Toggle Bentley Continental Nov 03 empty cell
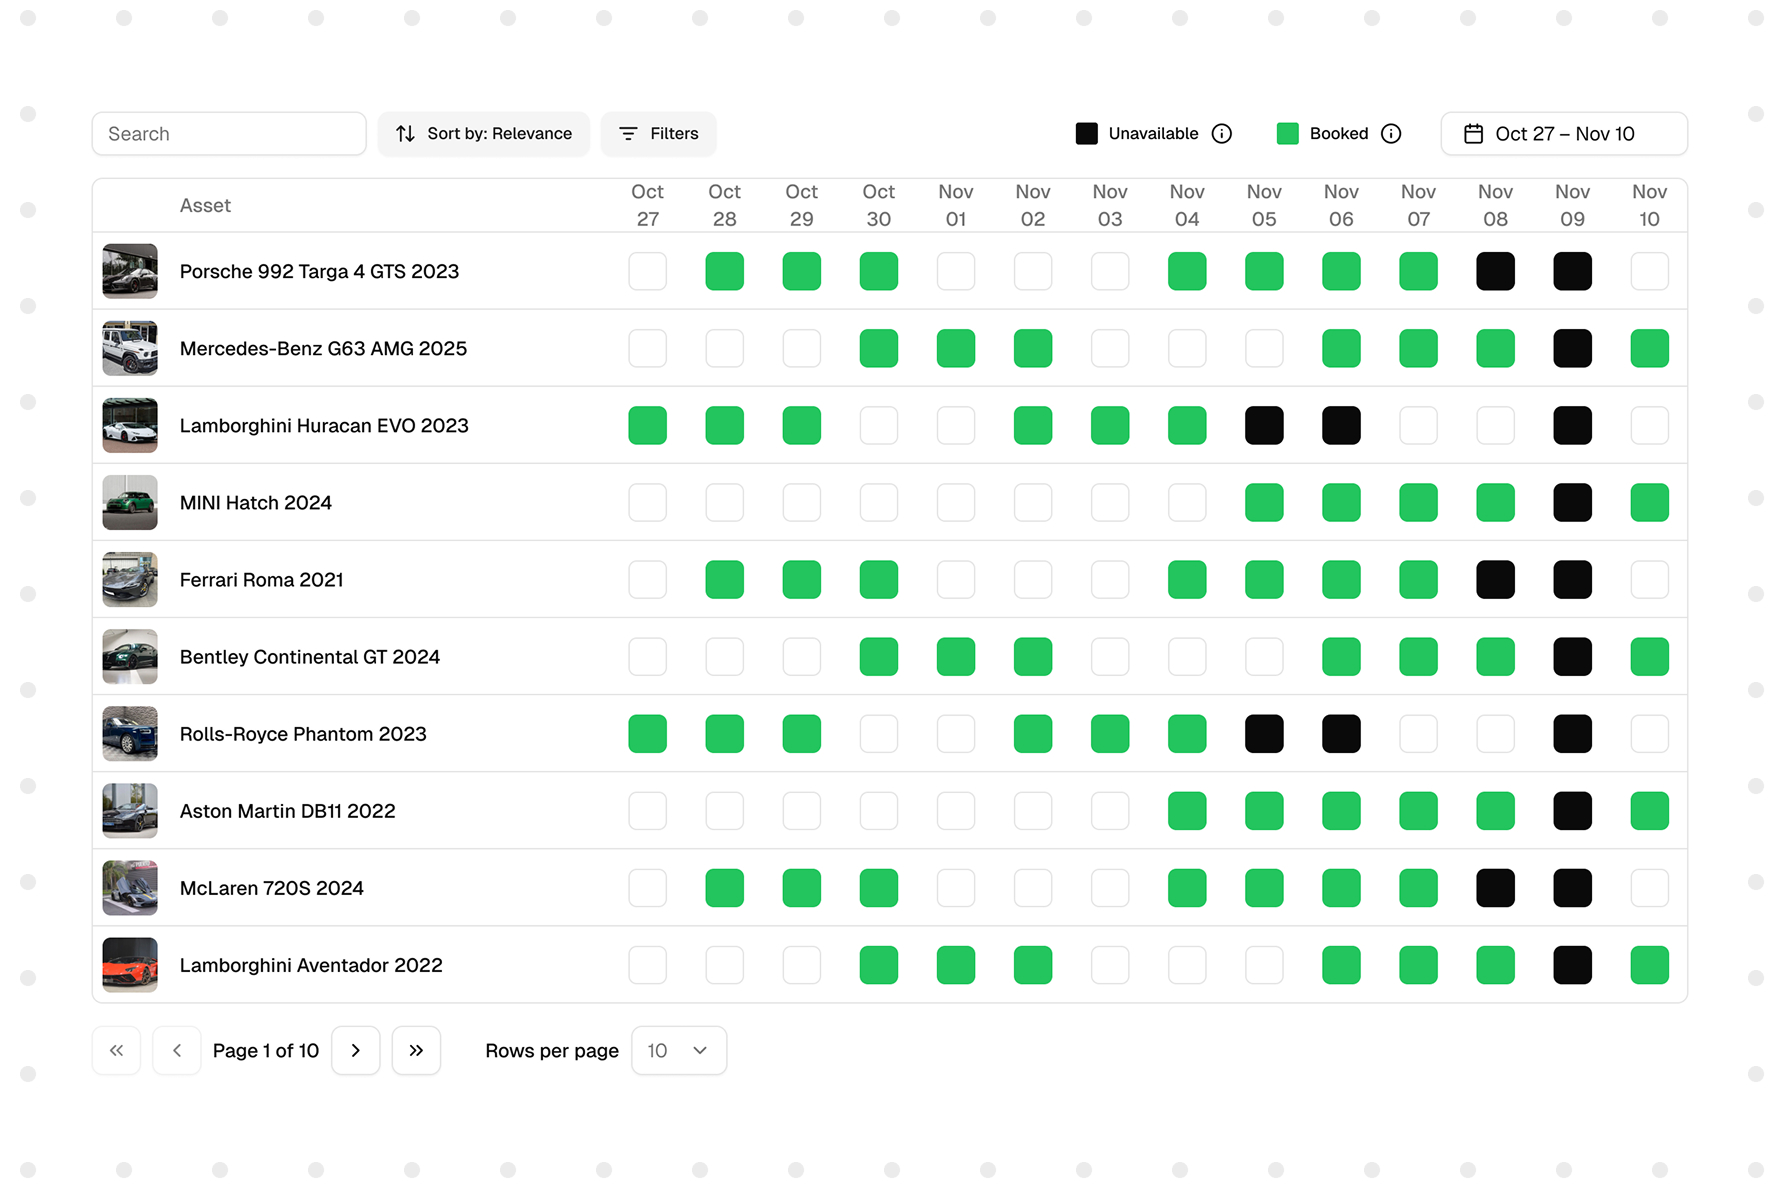The image size is (1784, 1188). tap(1110, 656)
